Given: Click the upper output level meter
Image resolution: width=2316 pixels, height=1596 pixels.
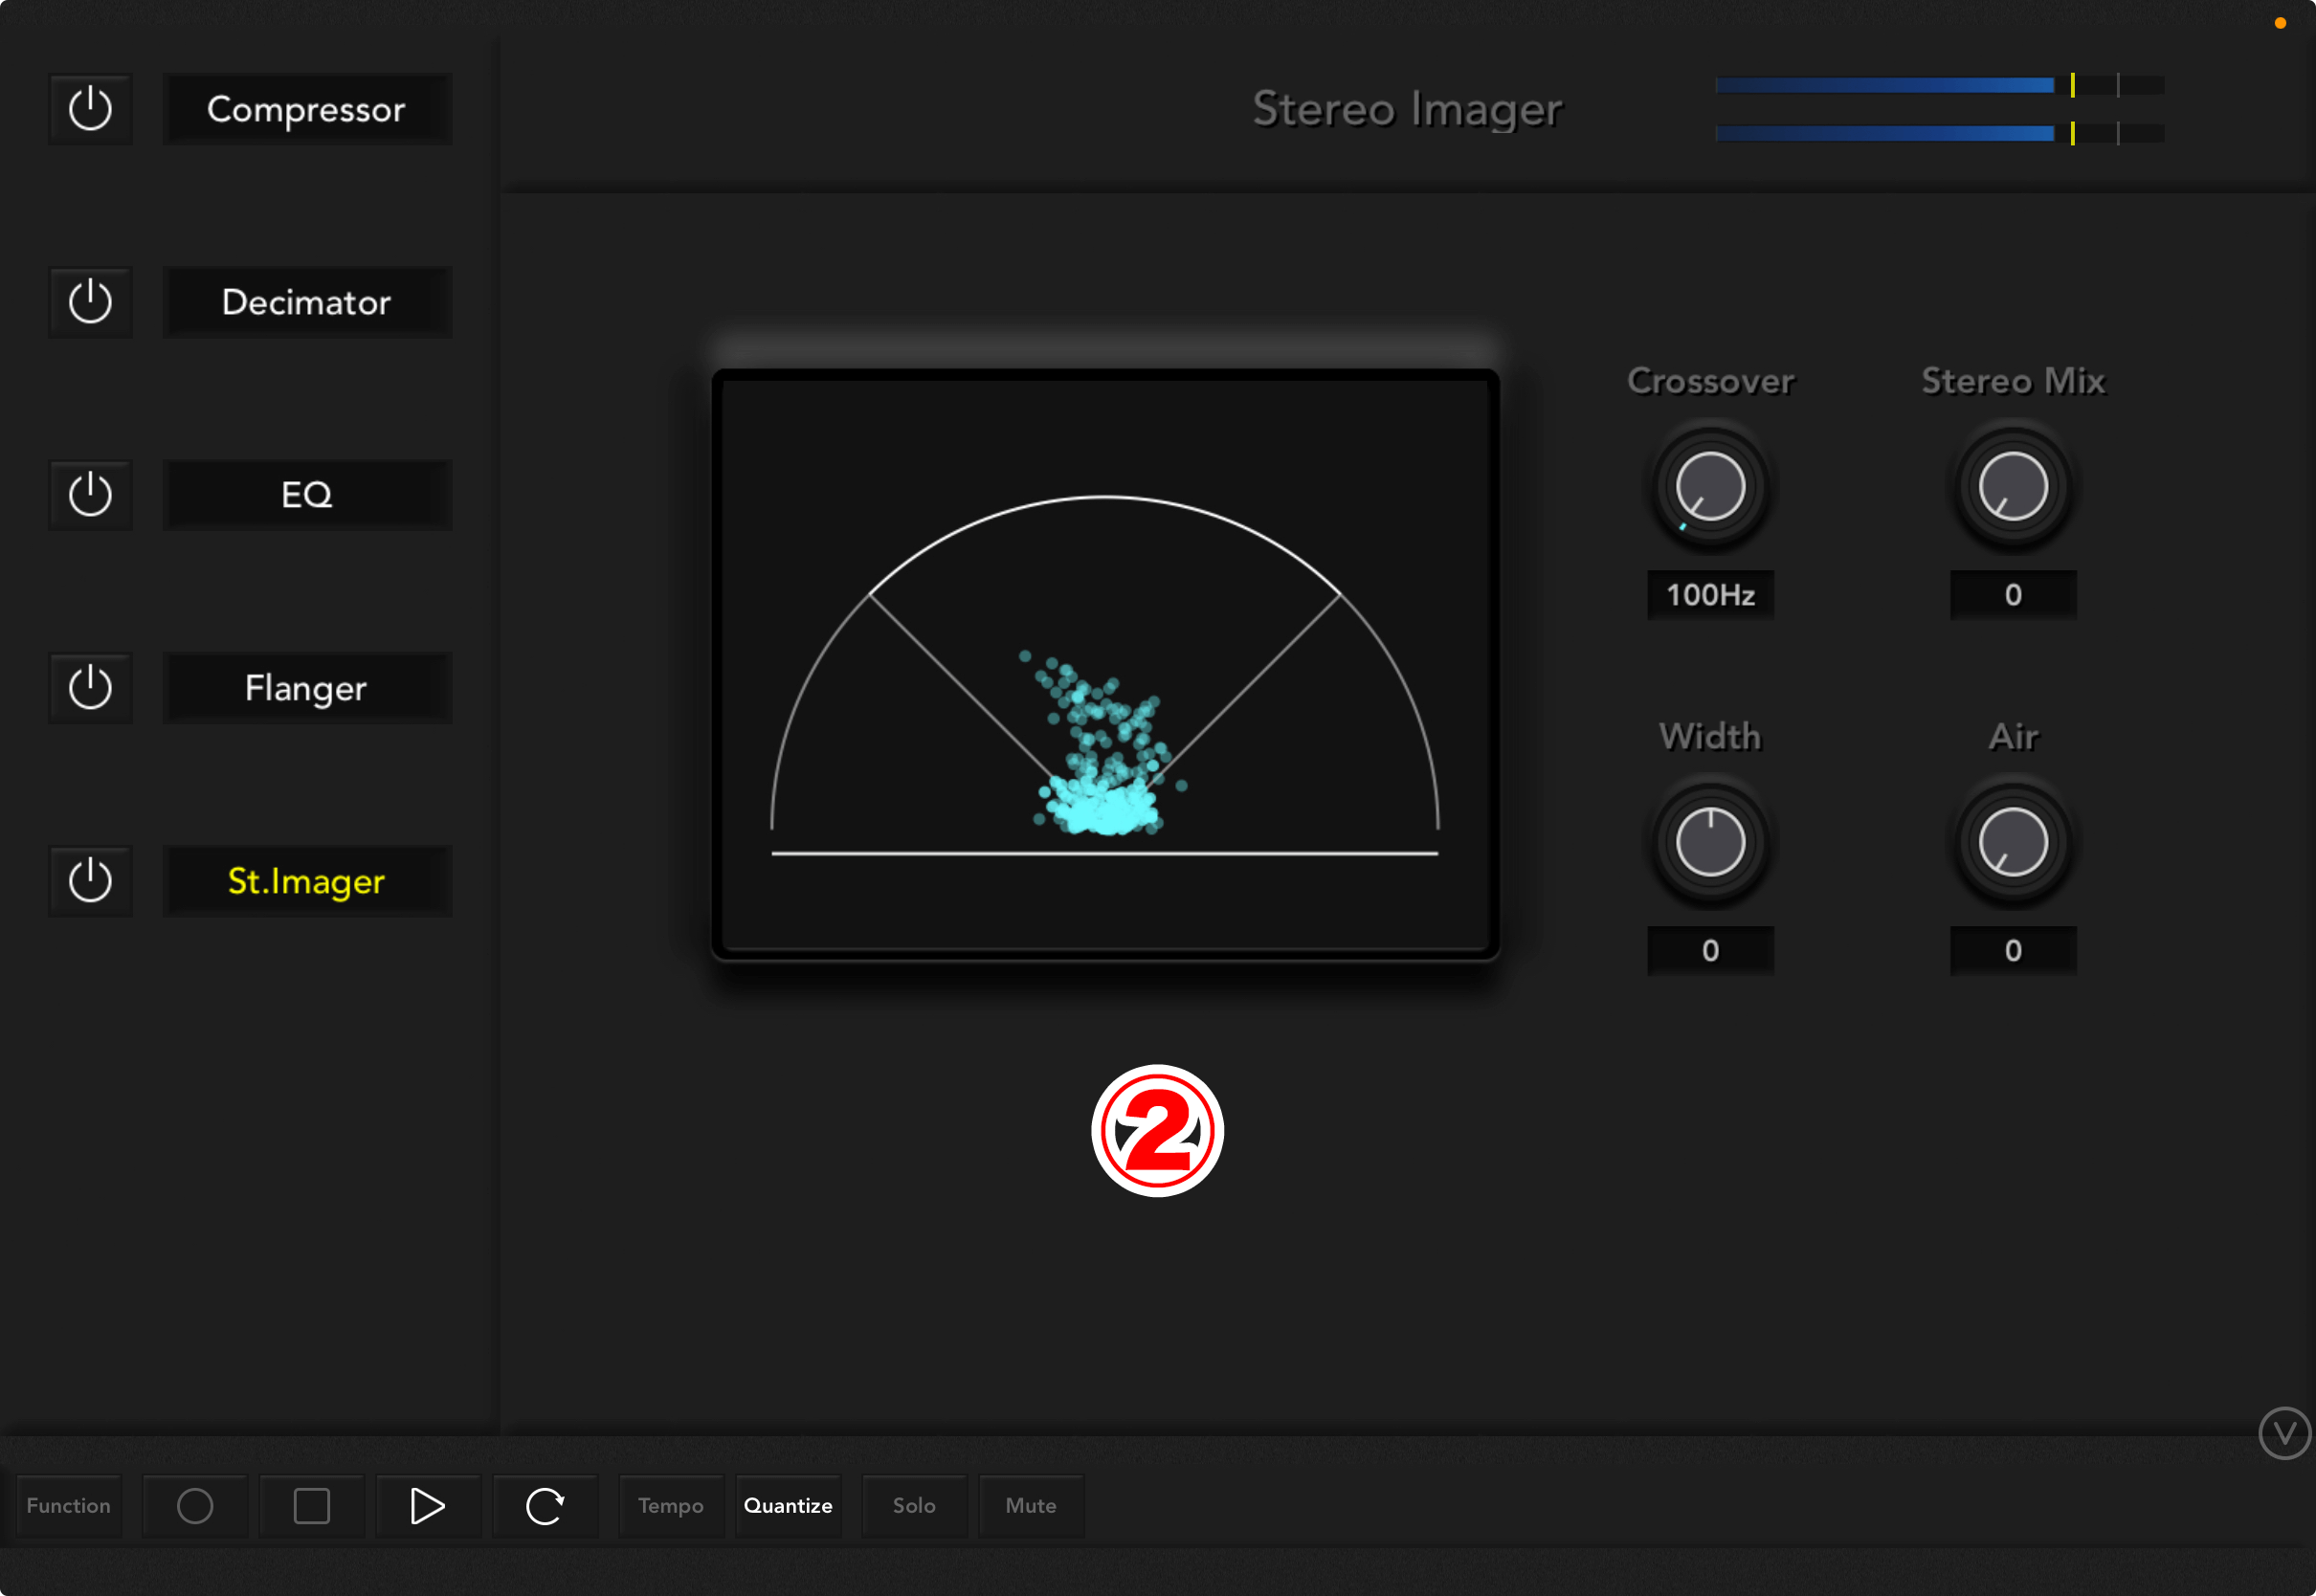Looking at the screenshot, I should pos(1940,85).
